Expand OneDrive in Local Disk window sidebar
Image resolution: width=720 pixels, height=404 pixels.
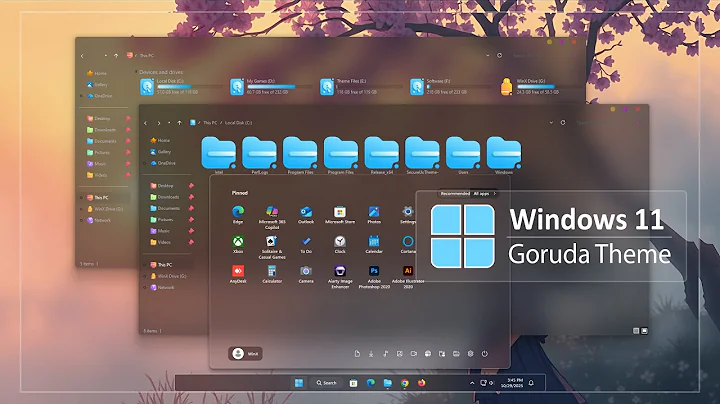pos(145,163)
